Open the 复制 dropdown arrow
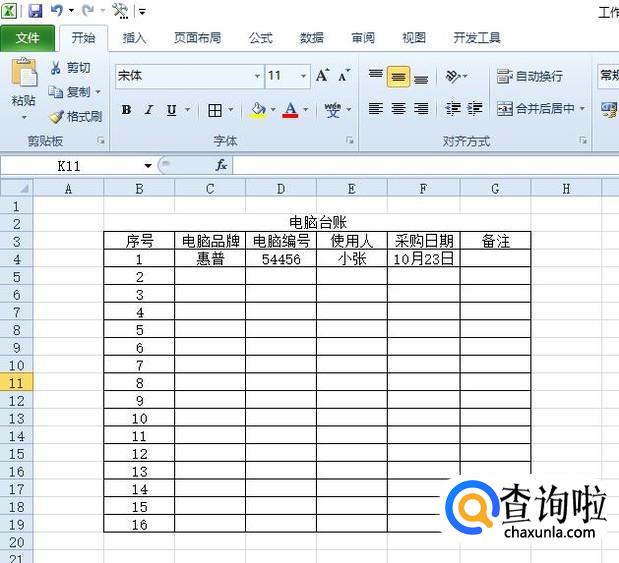Screen dimensions: 619x563 pos(98,92)
